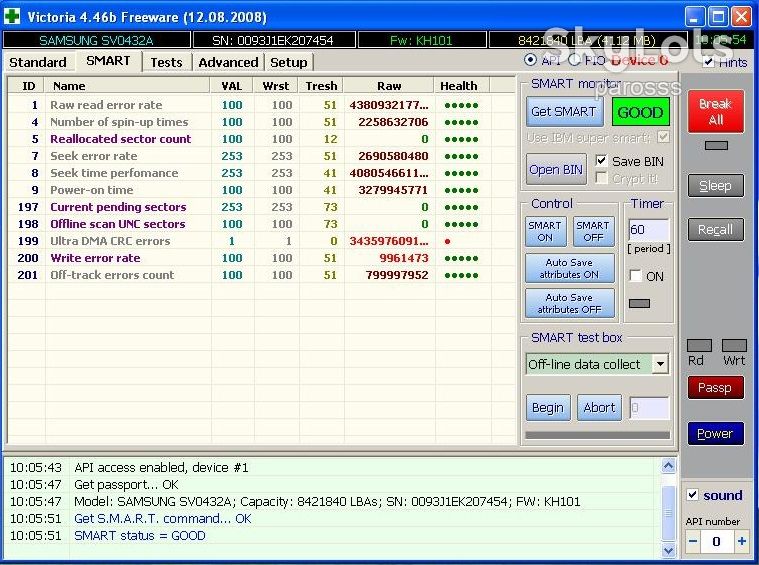The width and height of the screenshot is (759, 565).
Task: Open the Off-line data collect dropdown
Action: 660,364
